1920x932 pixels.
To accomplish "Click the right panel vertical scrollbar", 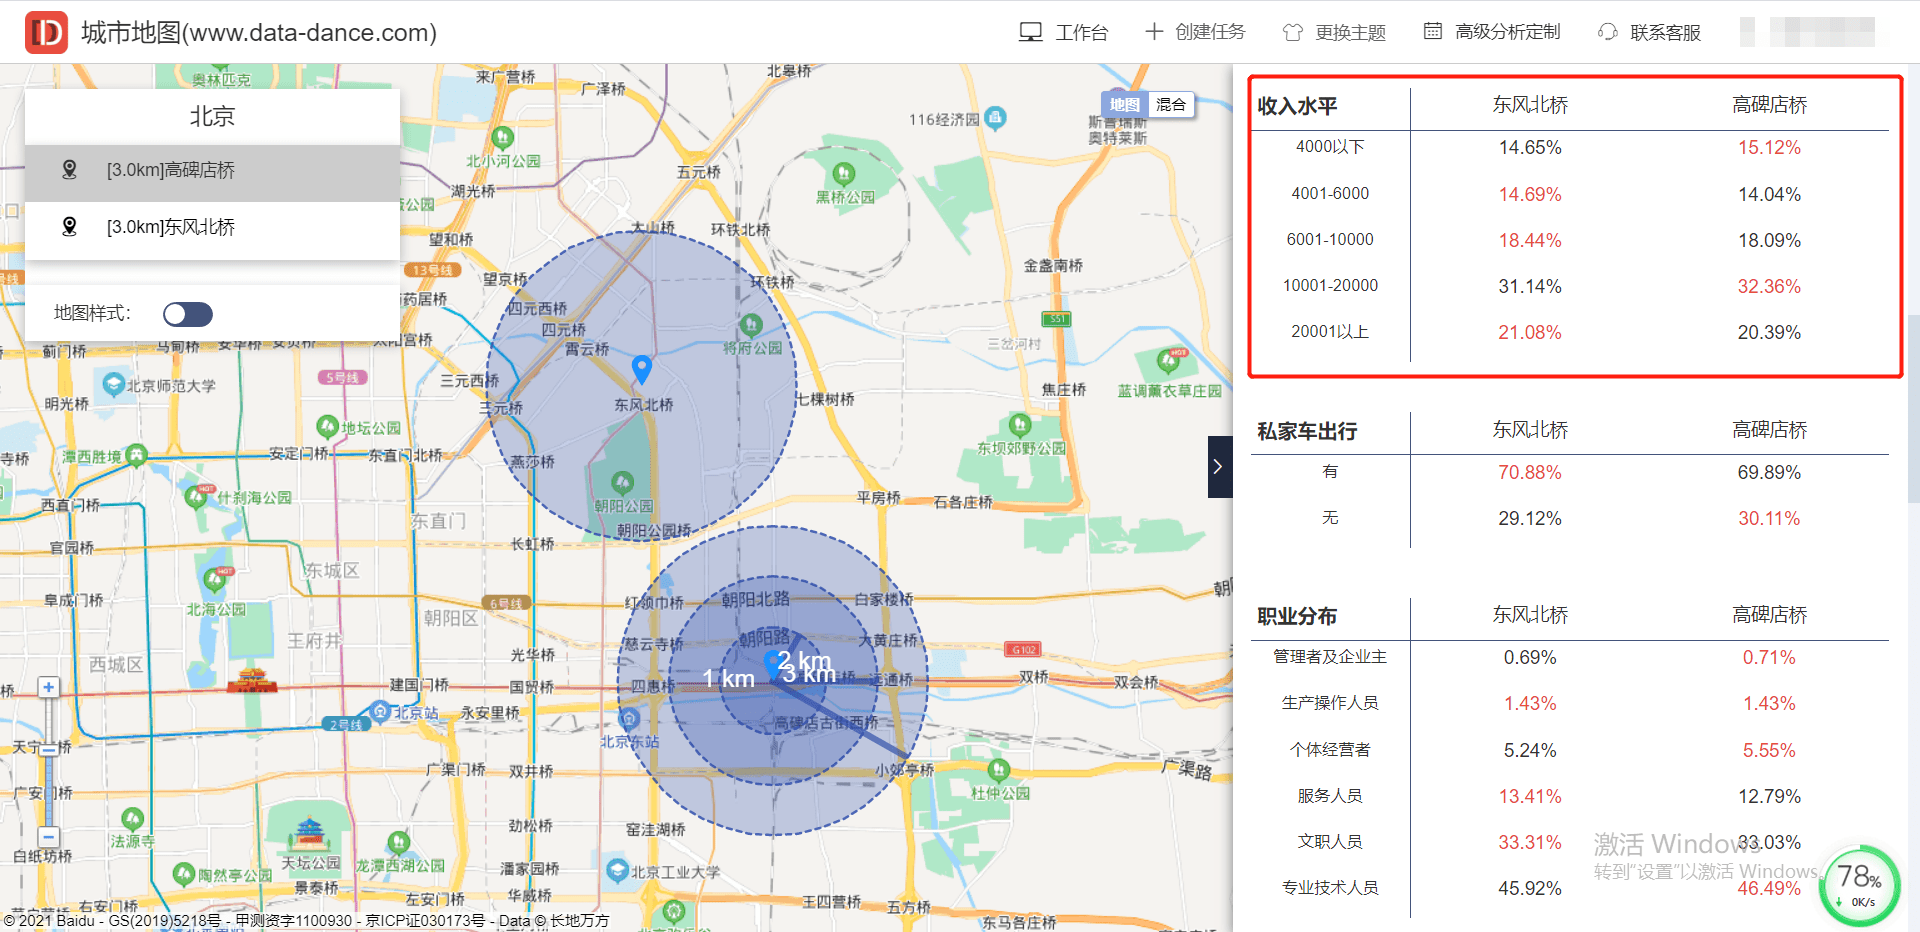I will coord(1913,408).
